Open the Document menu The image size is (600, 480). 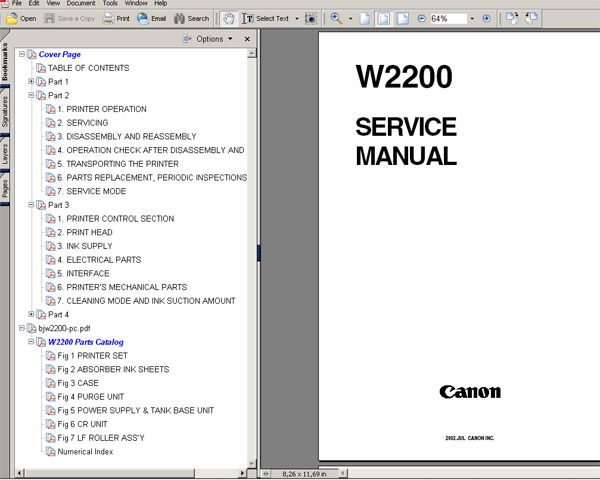(x=81, y=3)
